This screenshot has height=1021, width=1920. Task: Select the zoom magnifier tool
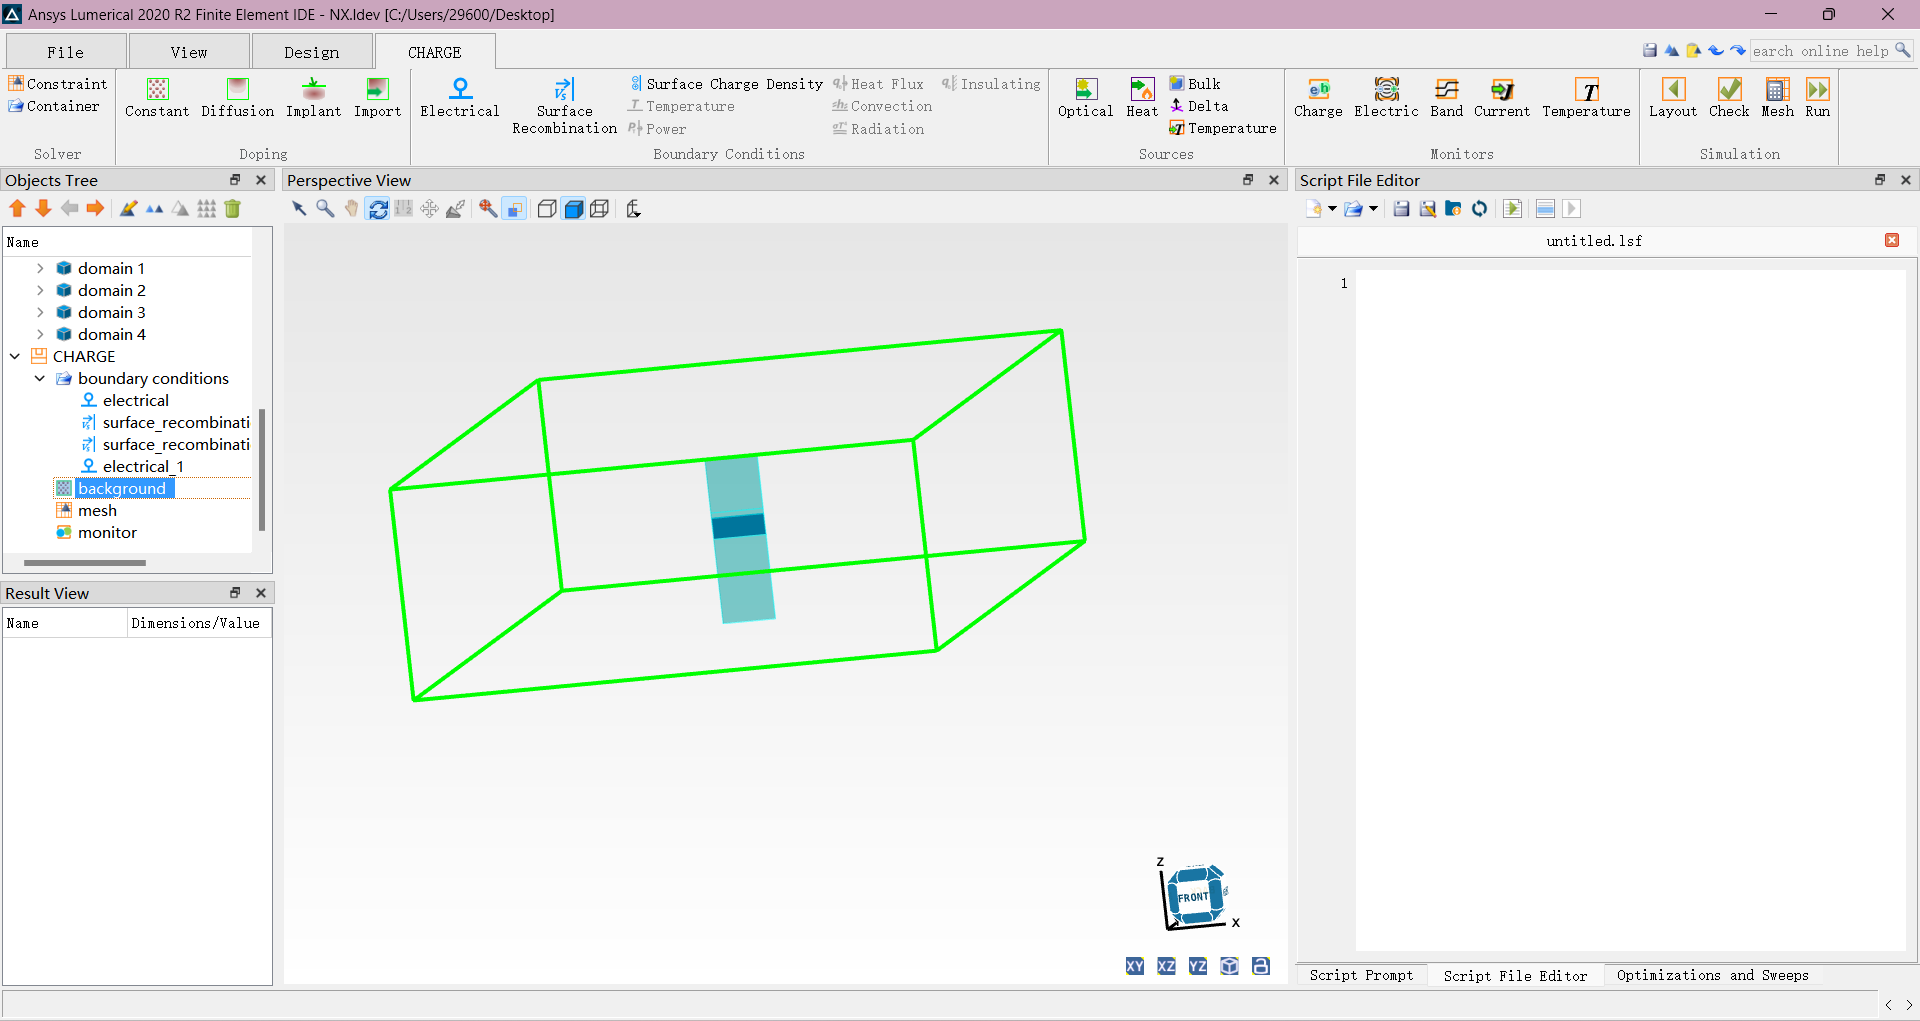click(x=325, y=209)
